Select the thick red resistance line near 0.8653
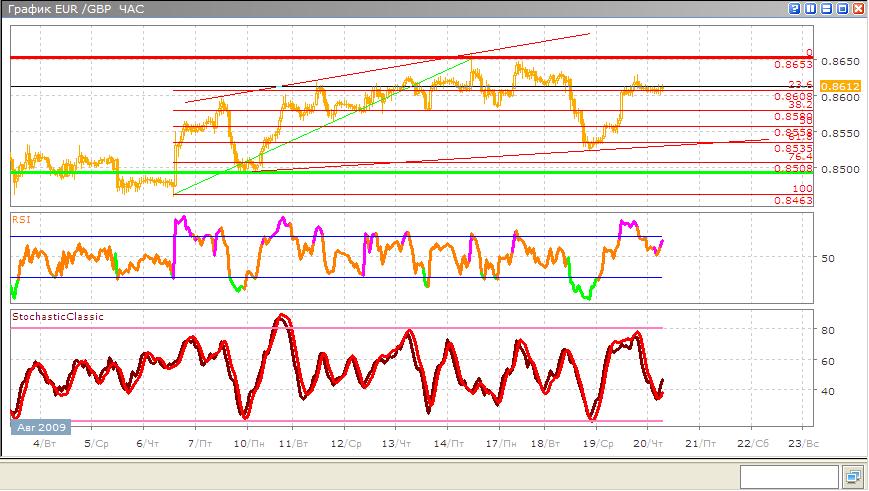The height and width of the screenshot is (491, 869). click(400, 58)
